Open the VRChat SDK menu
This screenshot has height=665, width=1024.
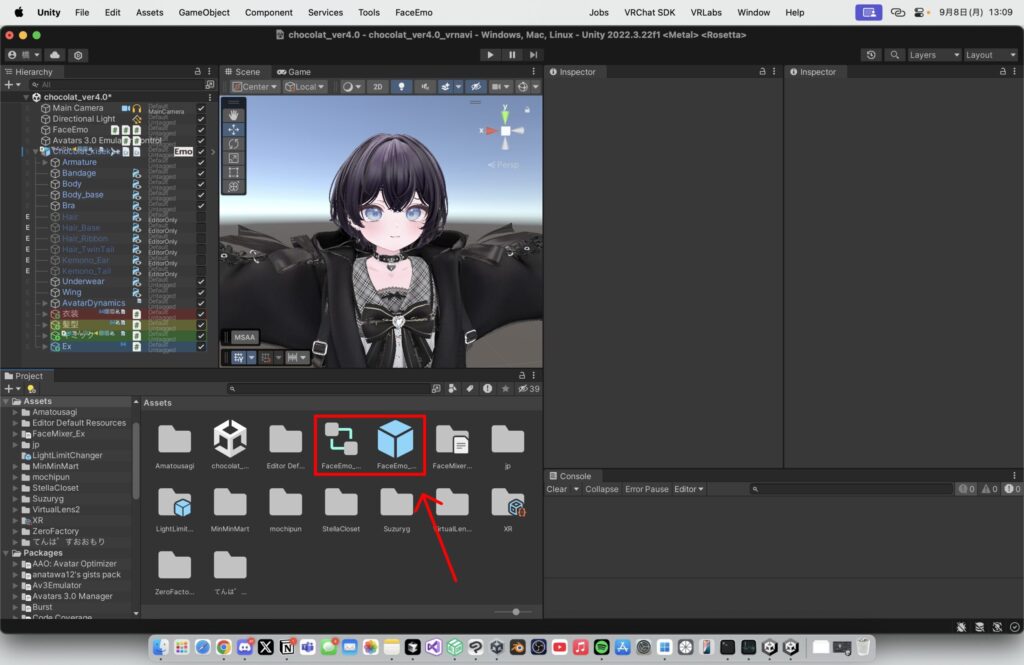pyautogui.click(x=649, y=12)
